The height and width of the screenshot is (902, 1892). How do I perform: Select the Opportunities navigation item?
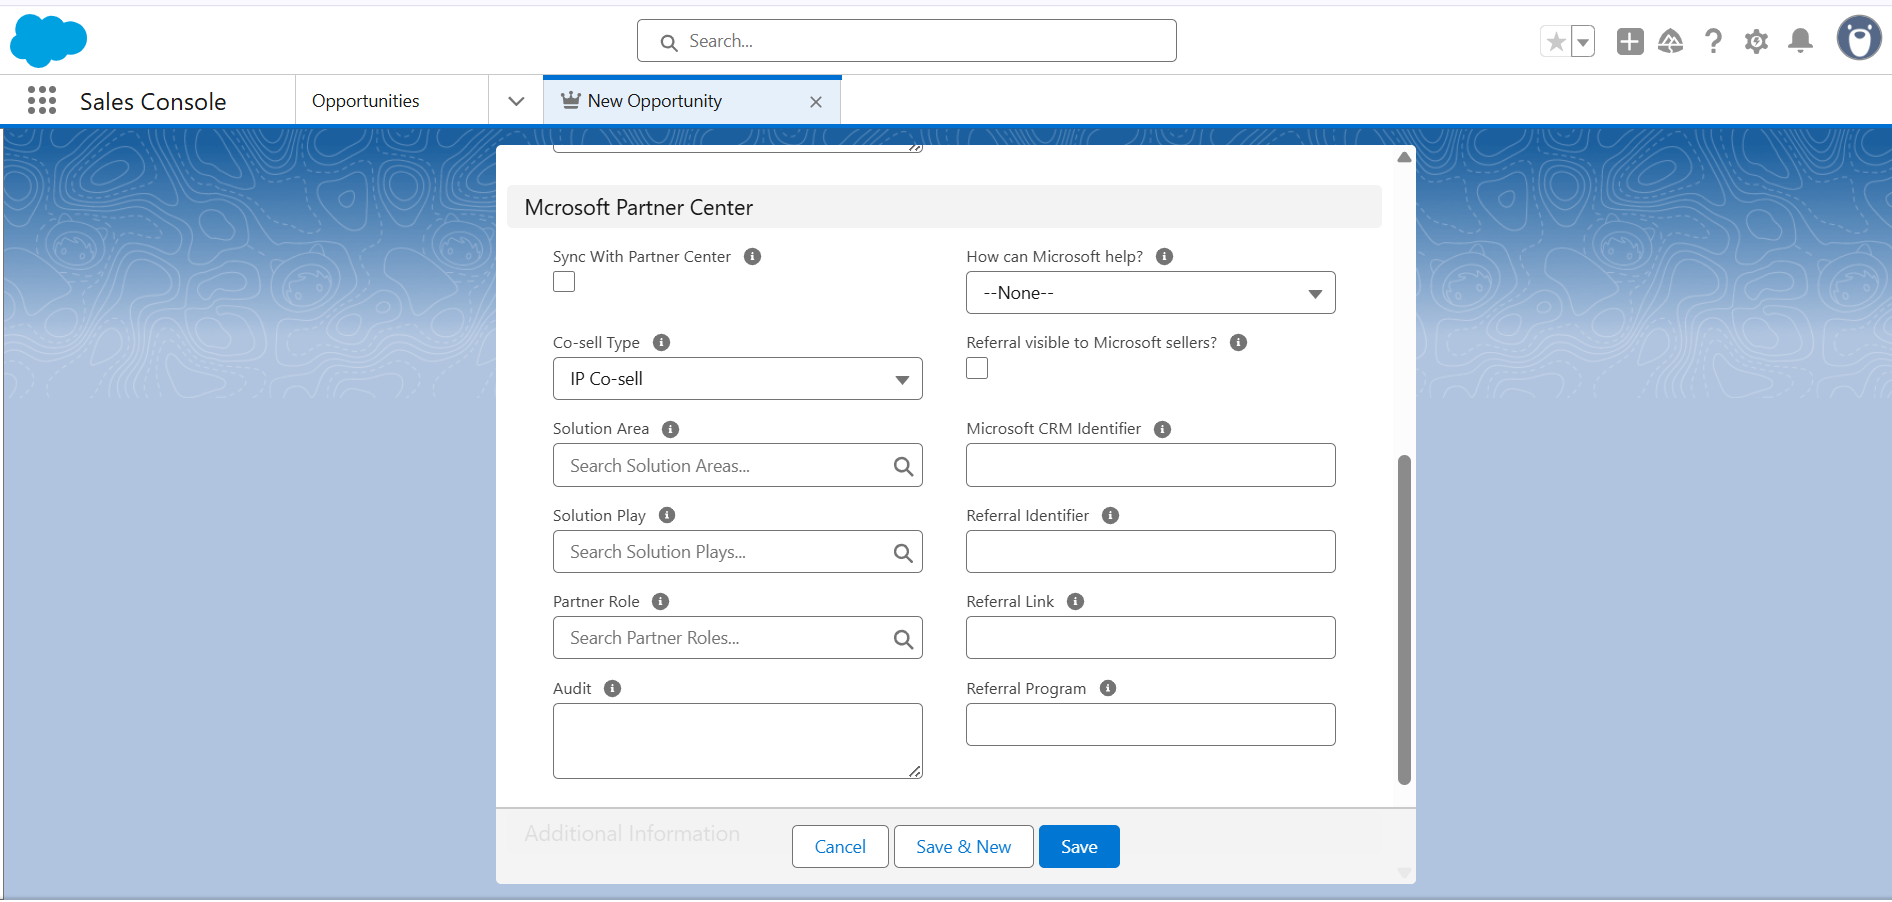click(366, 101)
